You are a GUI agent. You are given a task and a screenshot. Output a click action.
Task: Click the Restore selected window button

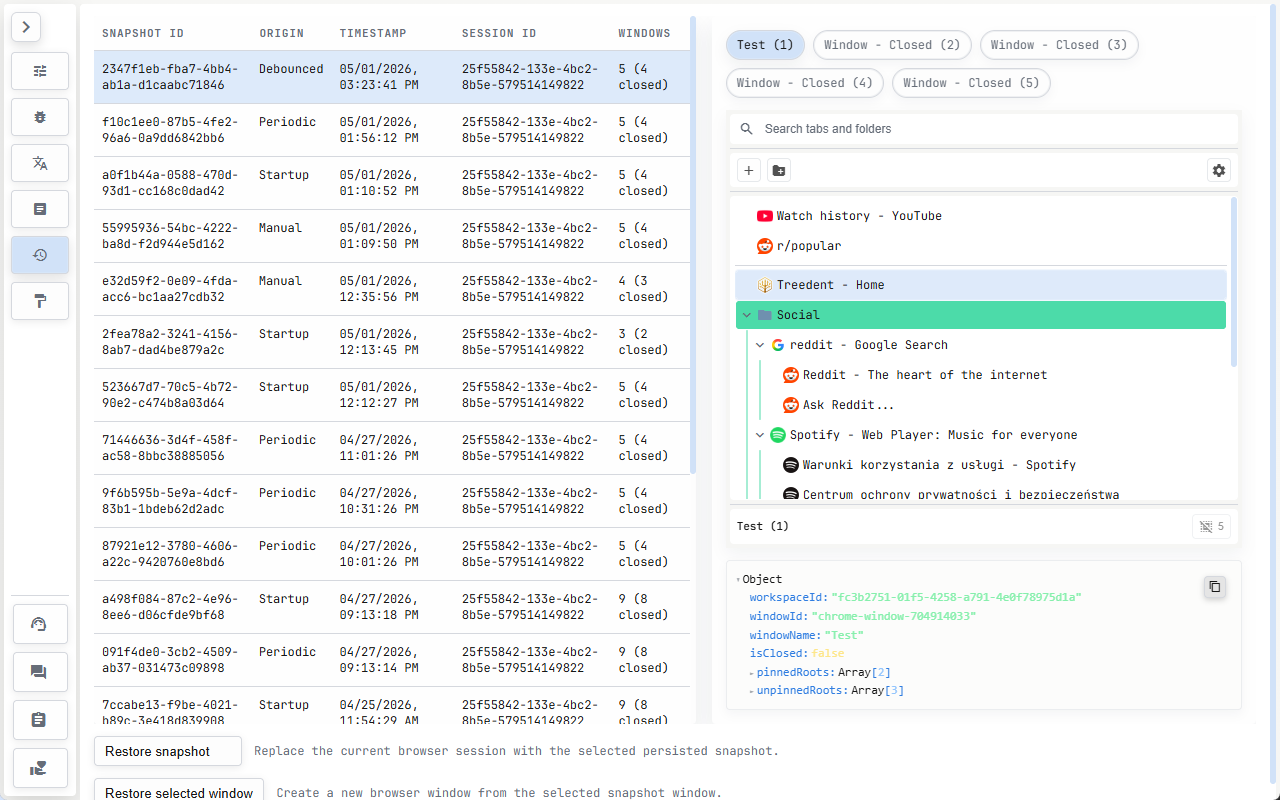pos(179,791)
